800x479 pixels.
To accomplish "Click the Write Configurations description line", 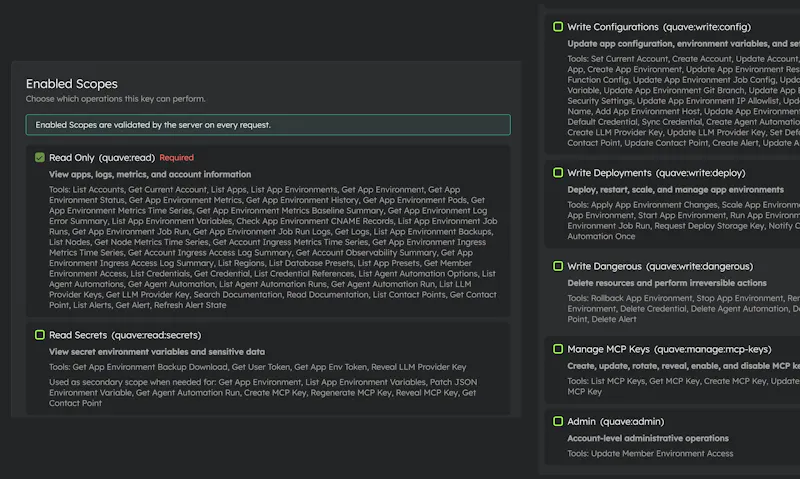I will (x=684, y=44).
